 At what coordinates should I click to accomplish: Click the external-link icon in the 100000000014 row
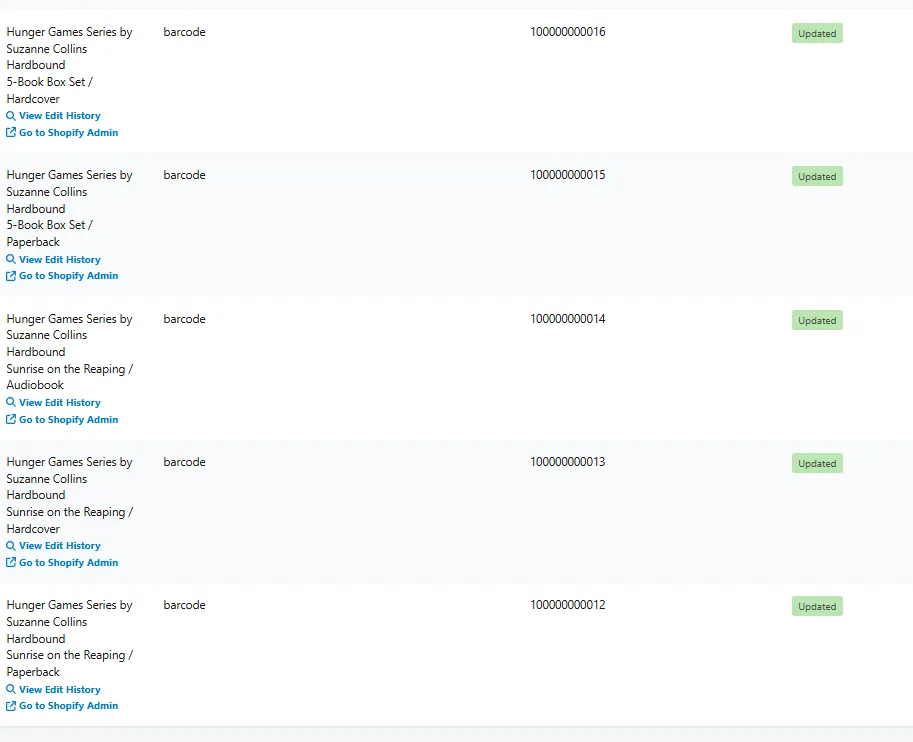(10, 419)
